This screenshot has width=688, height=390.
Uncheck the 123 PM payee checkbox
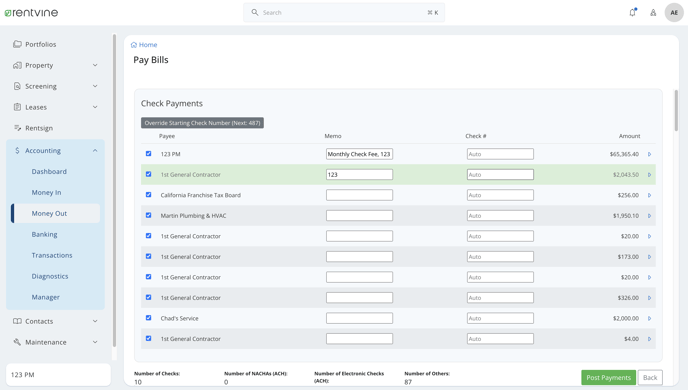point(148,154)
